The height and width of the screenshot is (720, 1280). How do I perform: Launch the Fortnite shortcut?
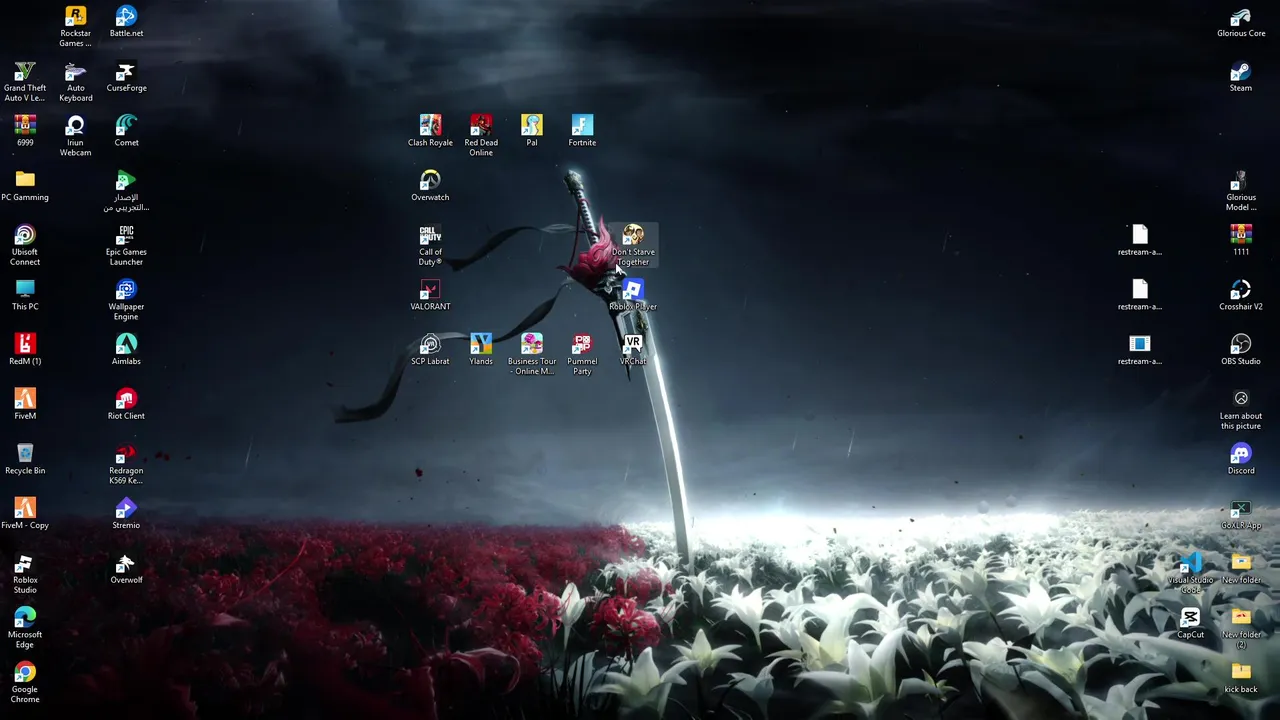[582, 130]
